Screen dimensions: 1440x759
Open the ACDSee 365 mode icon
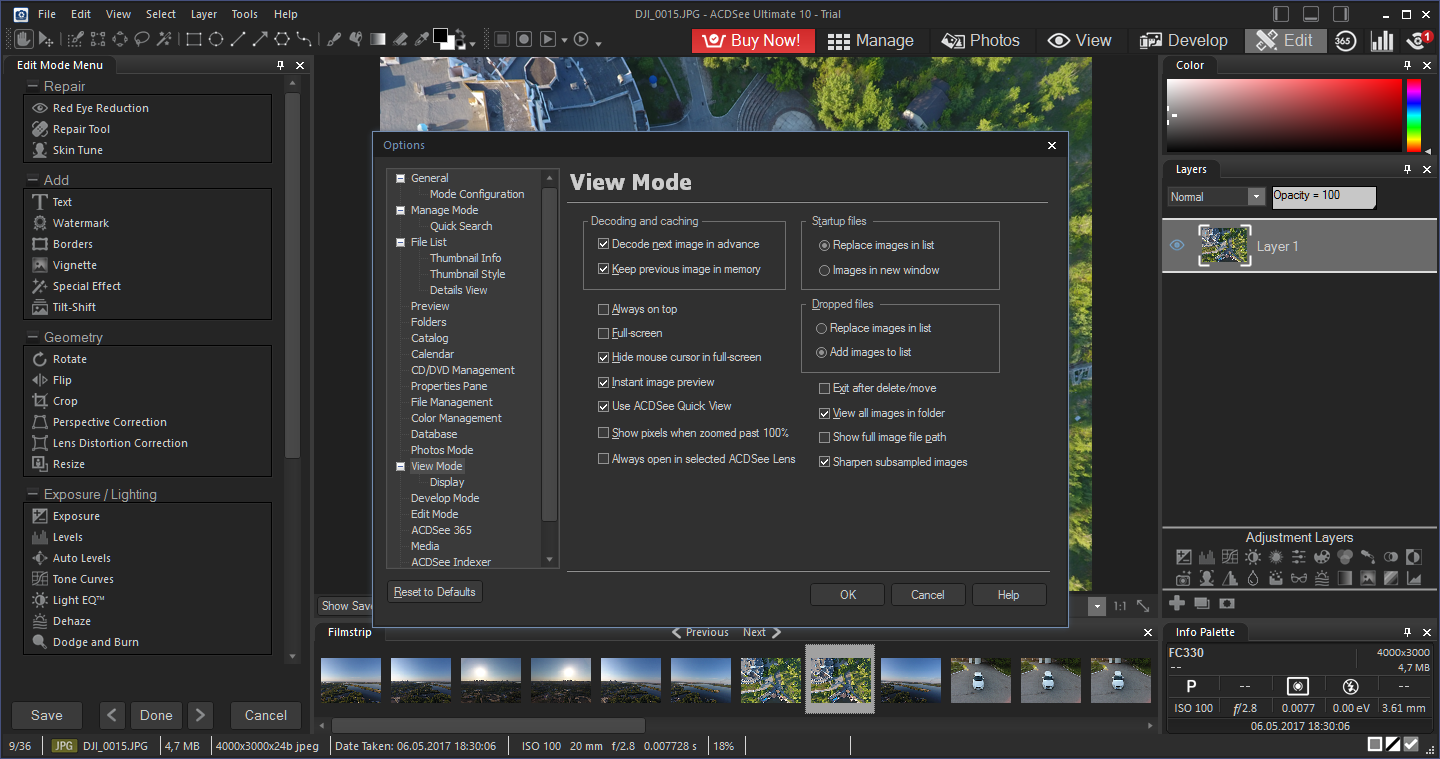(x=1345, y=40)
